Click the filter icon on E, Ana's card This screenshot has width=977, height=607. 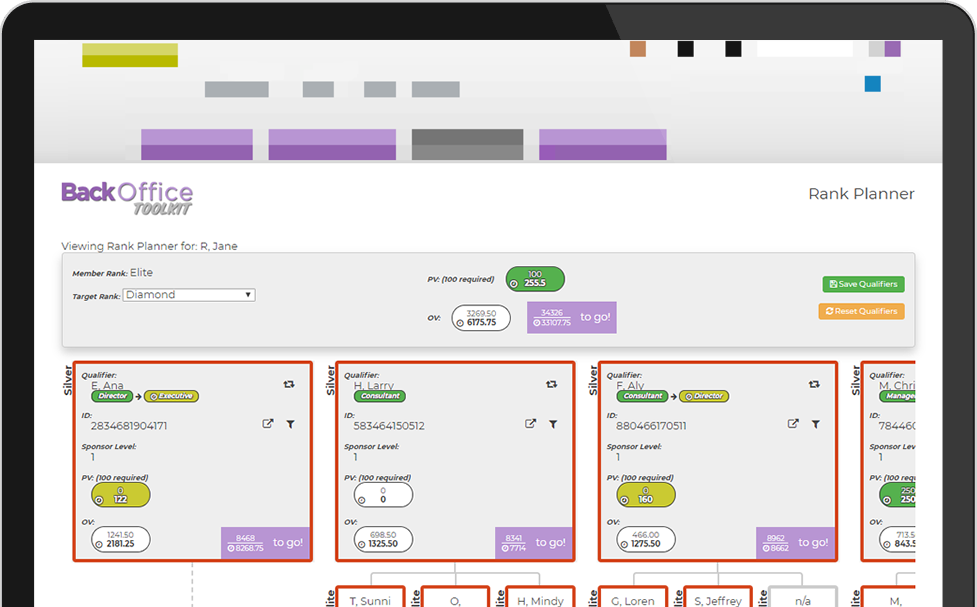pos(290,424)
